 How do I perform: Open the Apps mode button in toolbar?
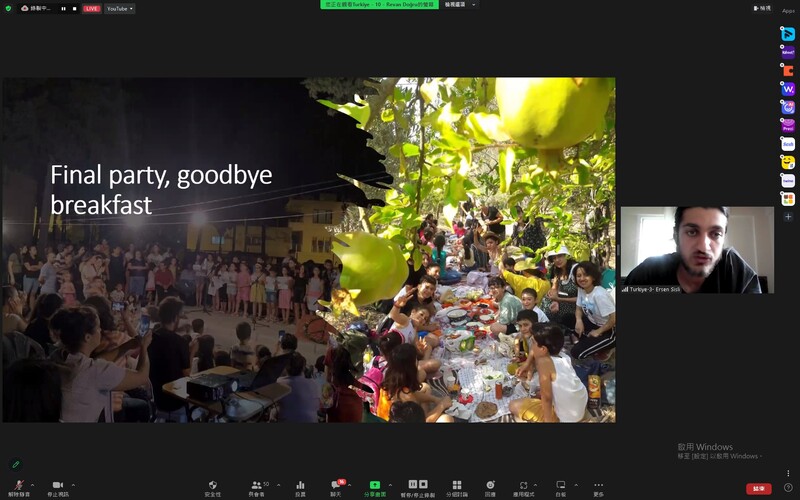tap(523, 488)
